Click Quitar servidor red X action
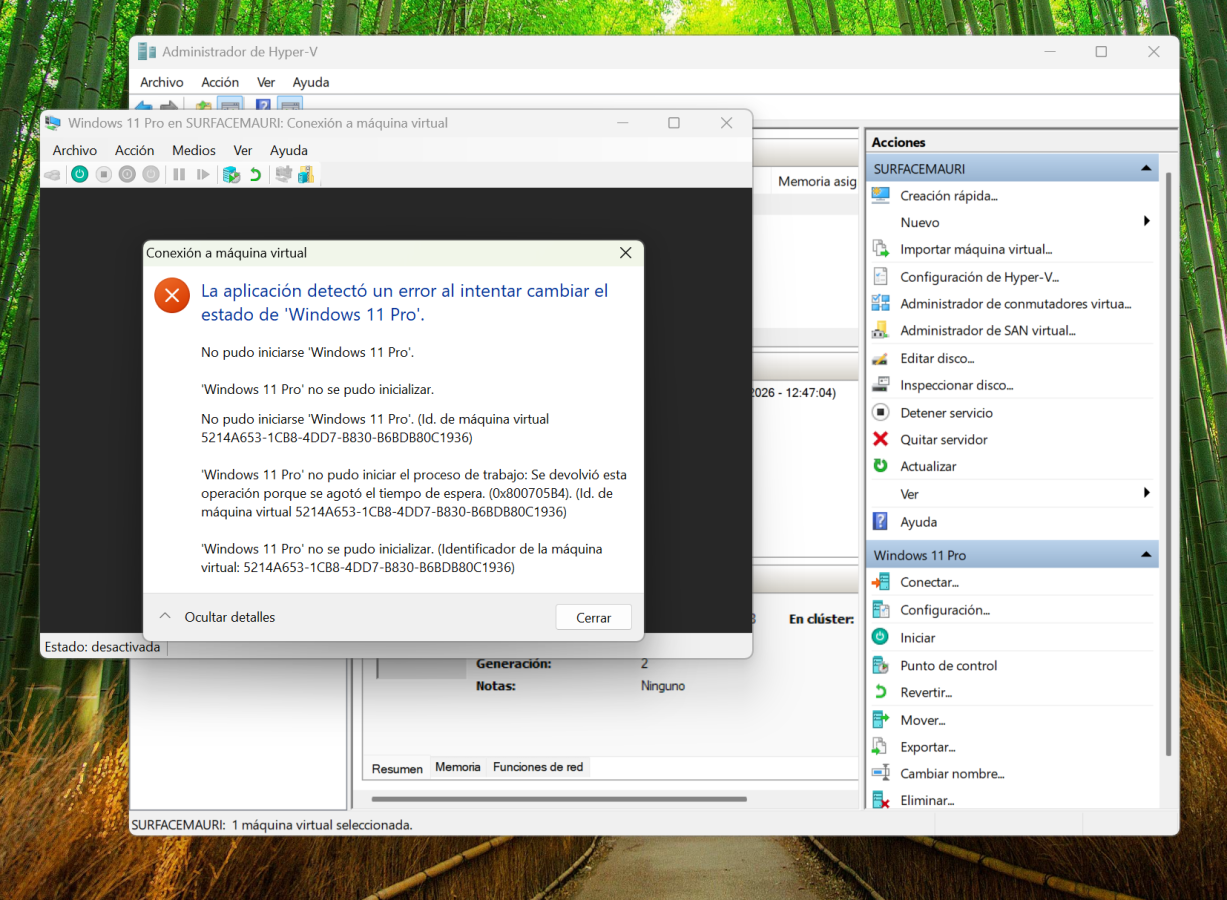 coord(943,440)
